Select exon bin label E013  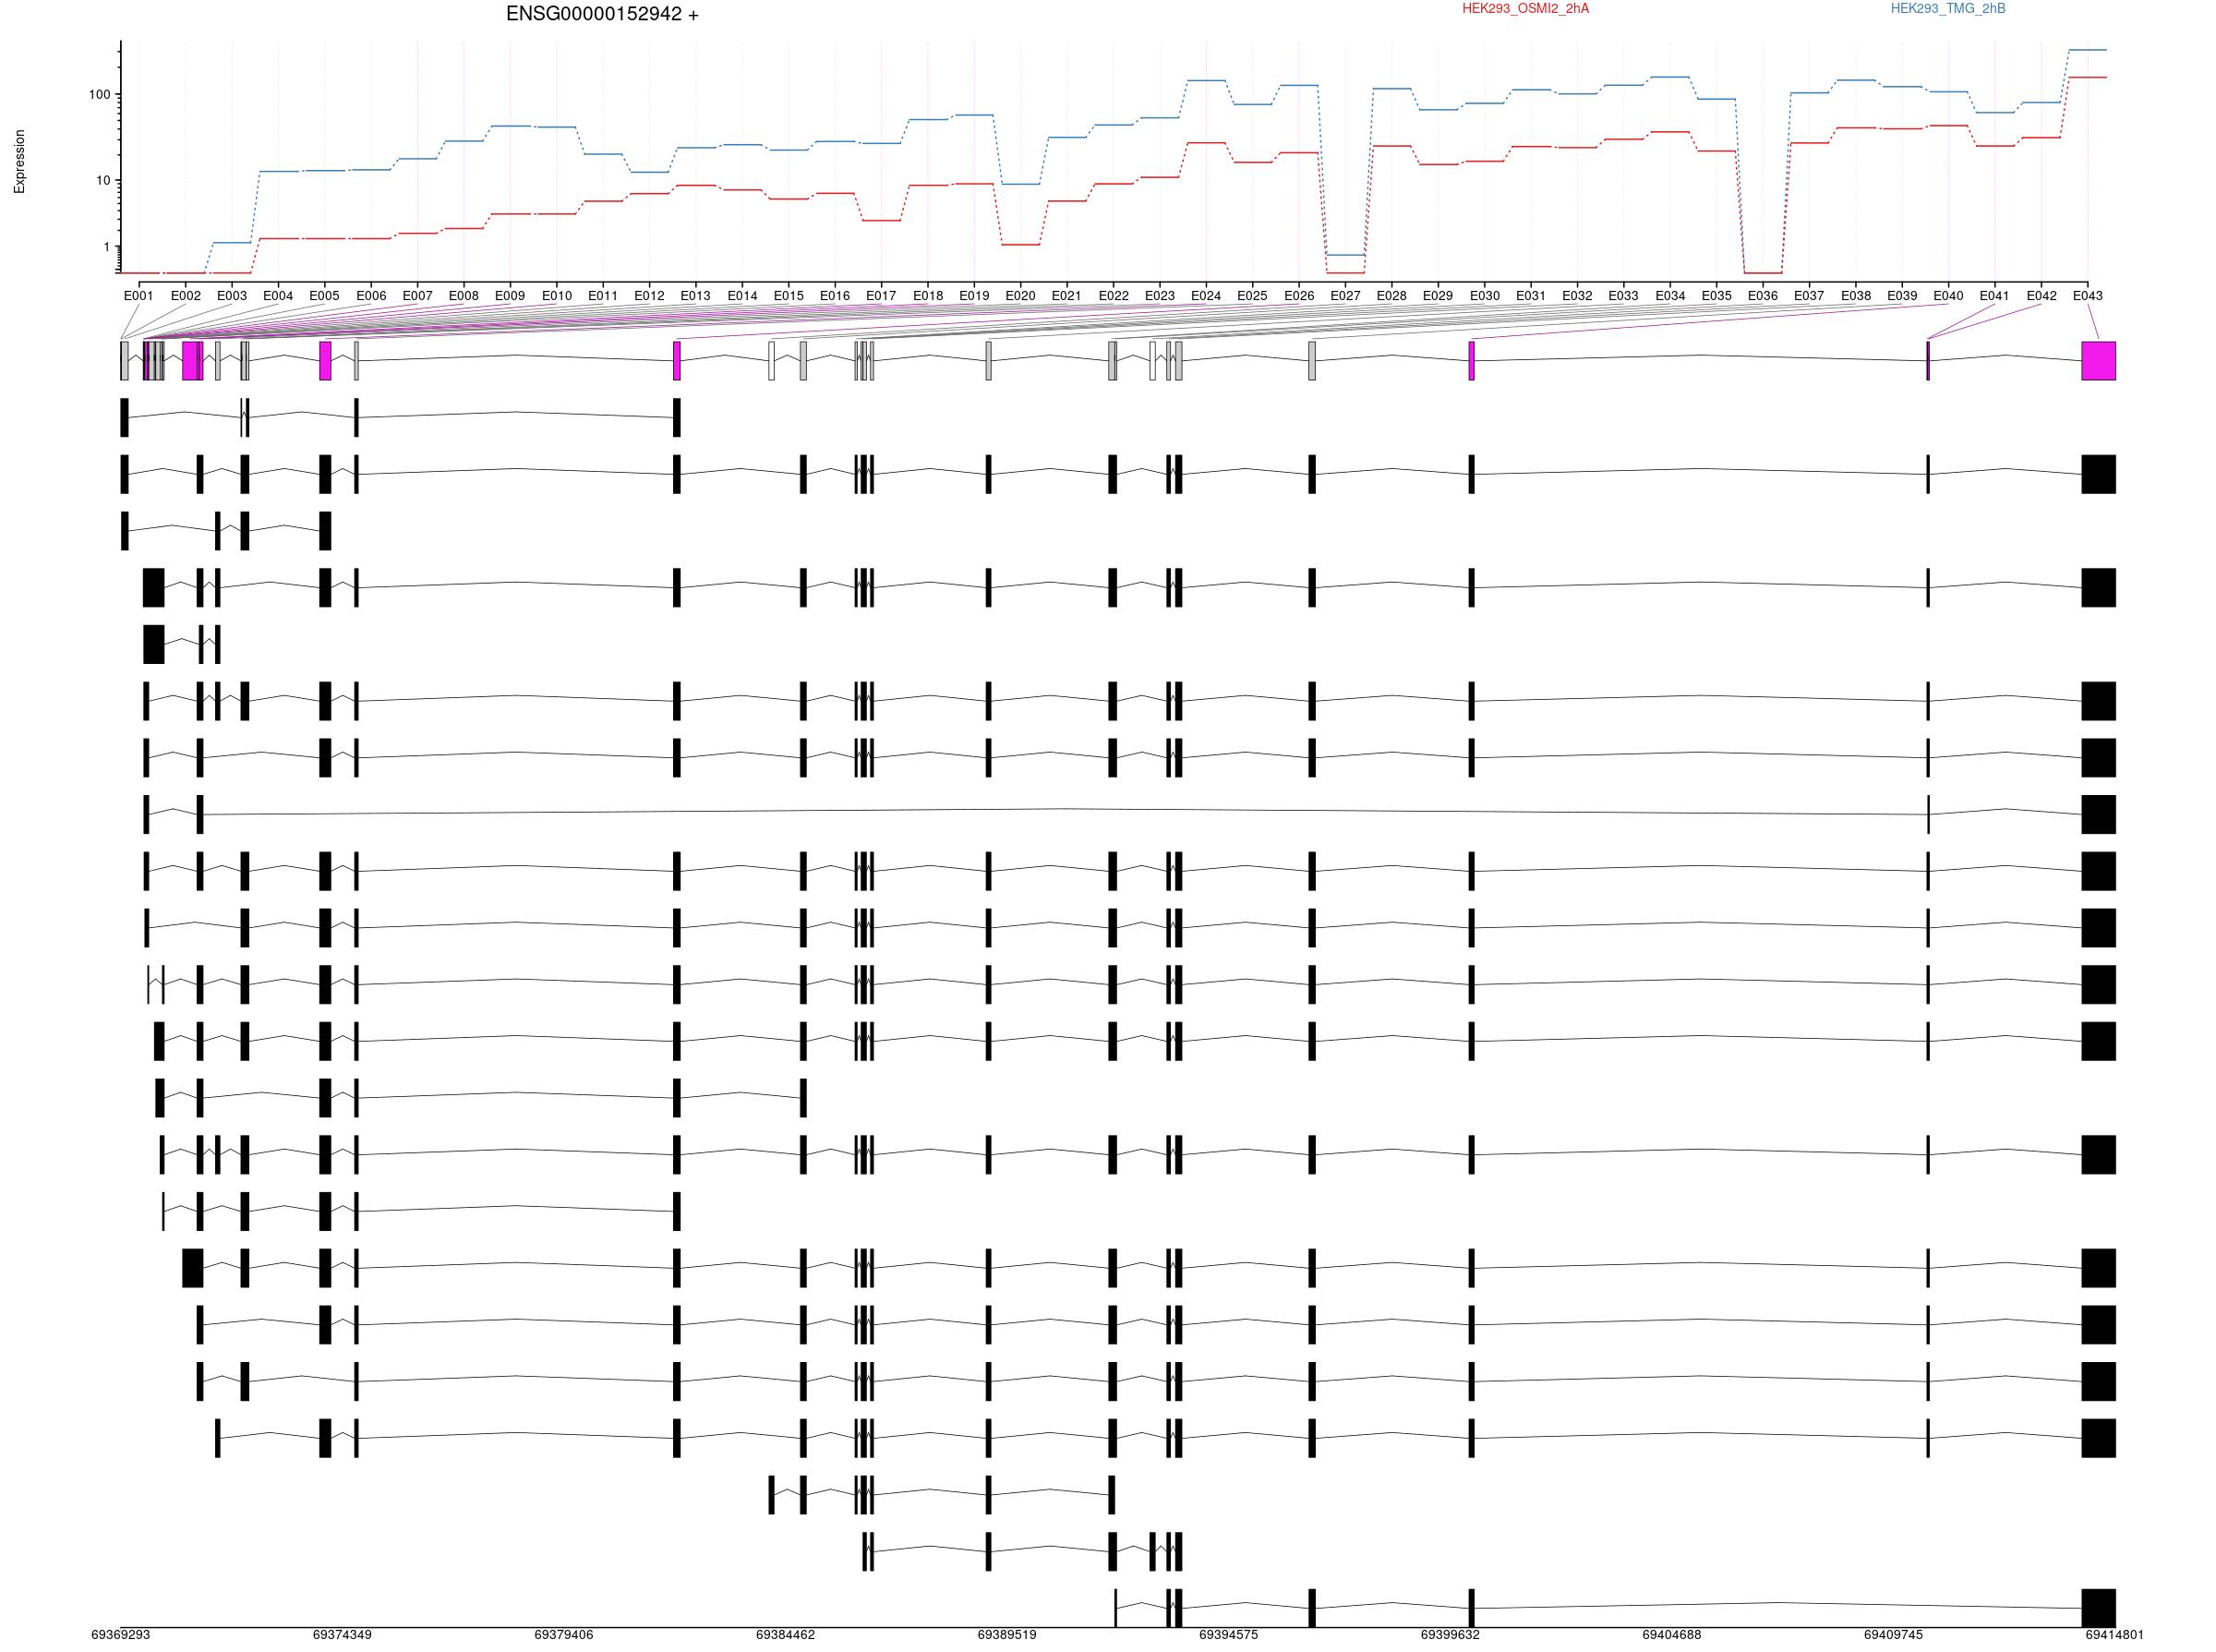[x=695, y=296]
